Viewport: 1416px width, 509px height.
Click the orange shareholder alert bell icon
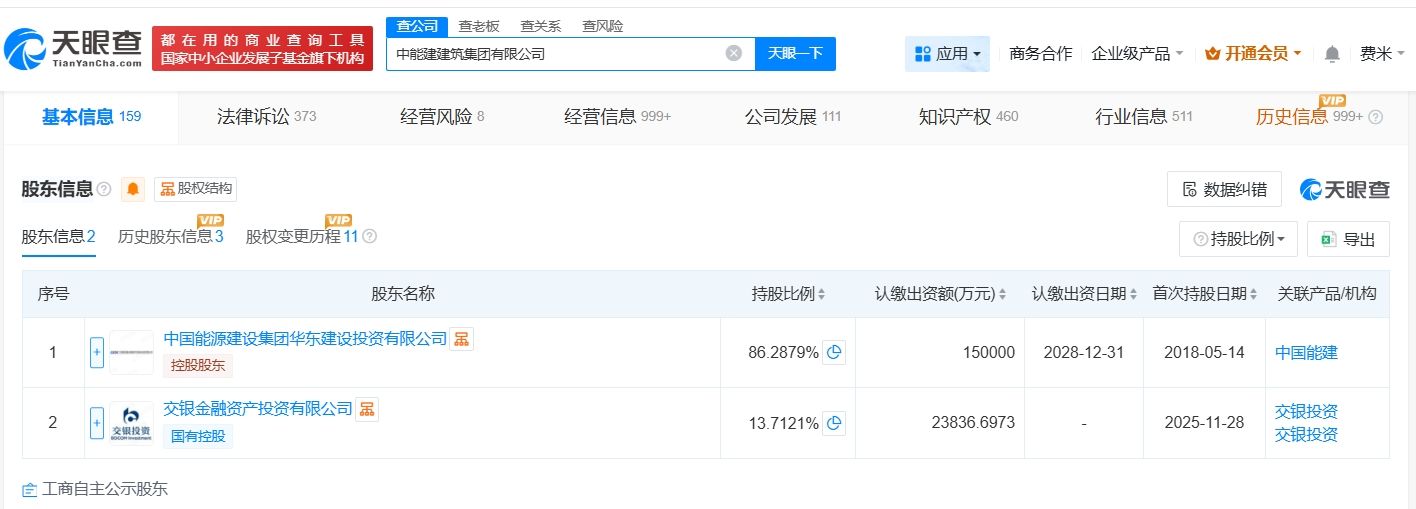tap(133, 189)
